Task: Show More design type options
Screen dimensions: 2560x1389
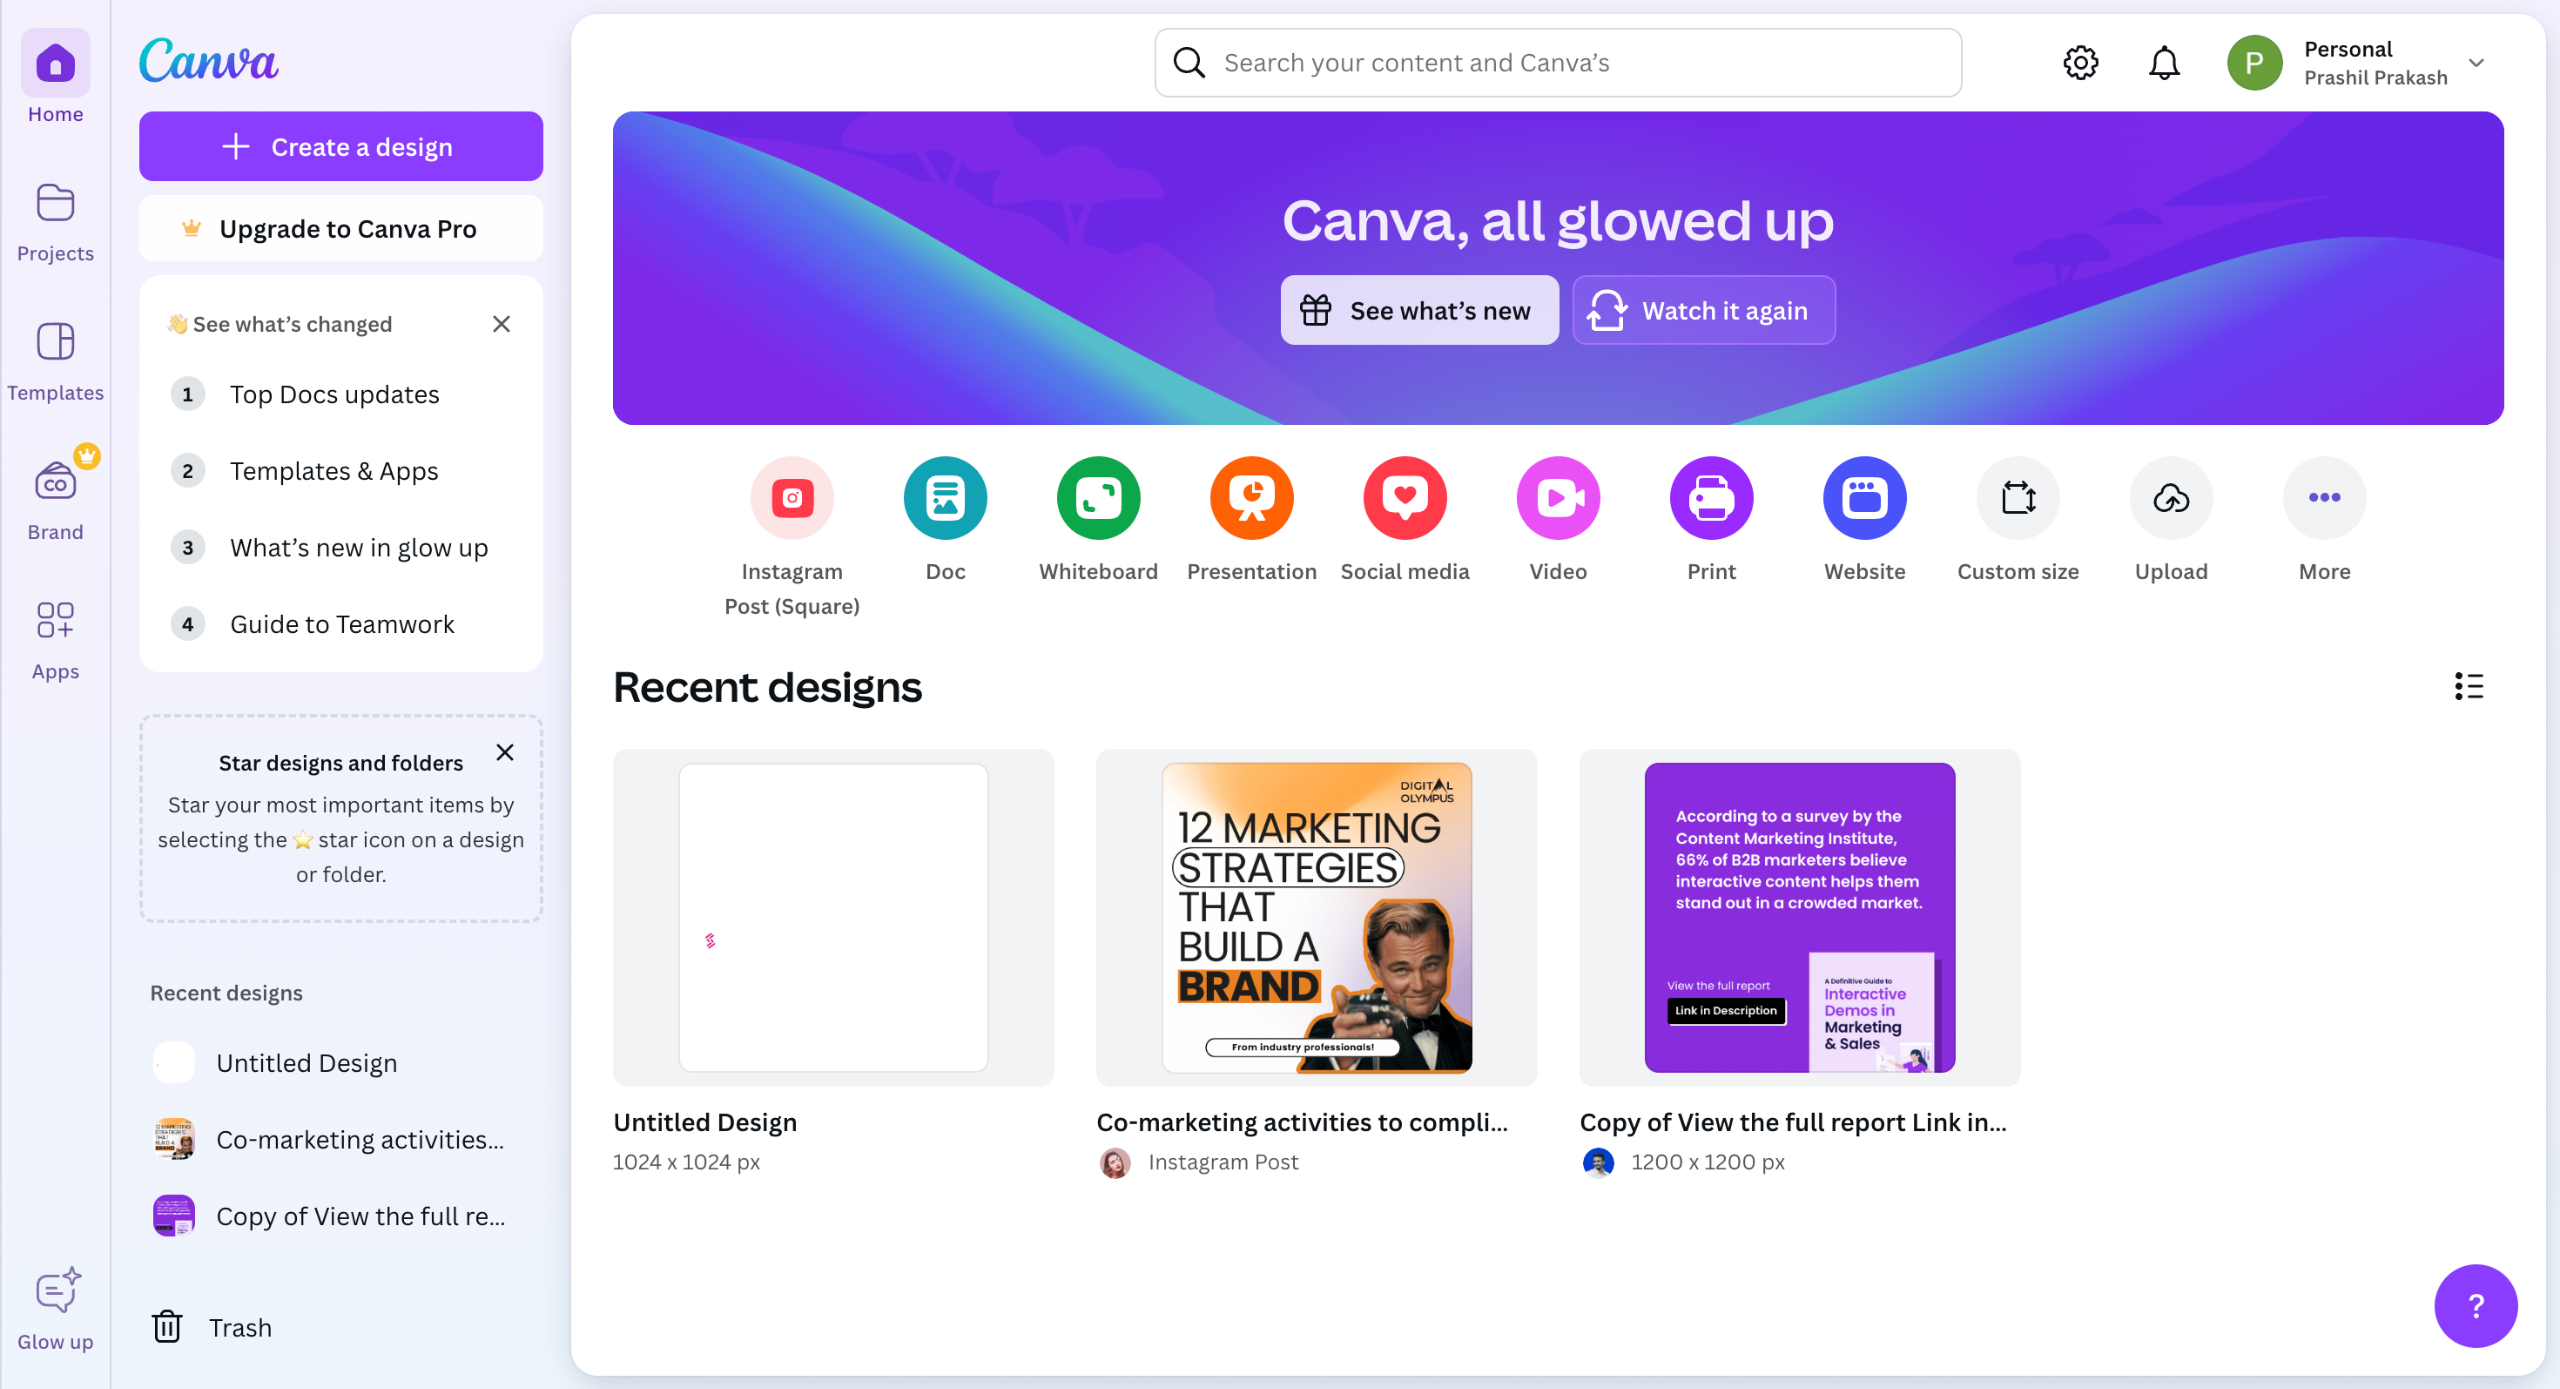Action: click(x=2324, y=498)
